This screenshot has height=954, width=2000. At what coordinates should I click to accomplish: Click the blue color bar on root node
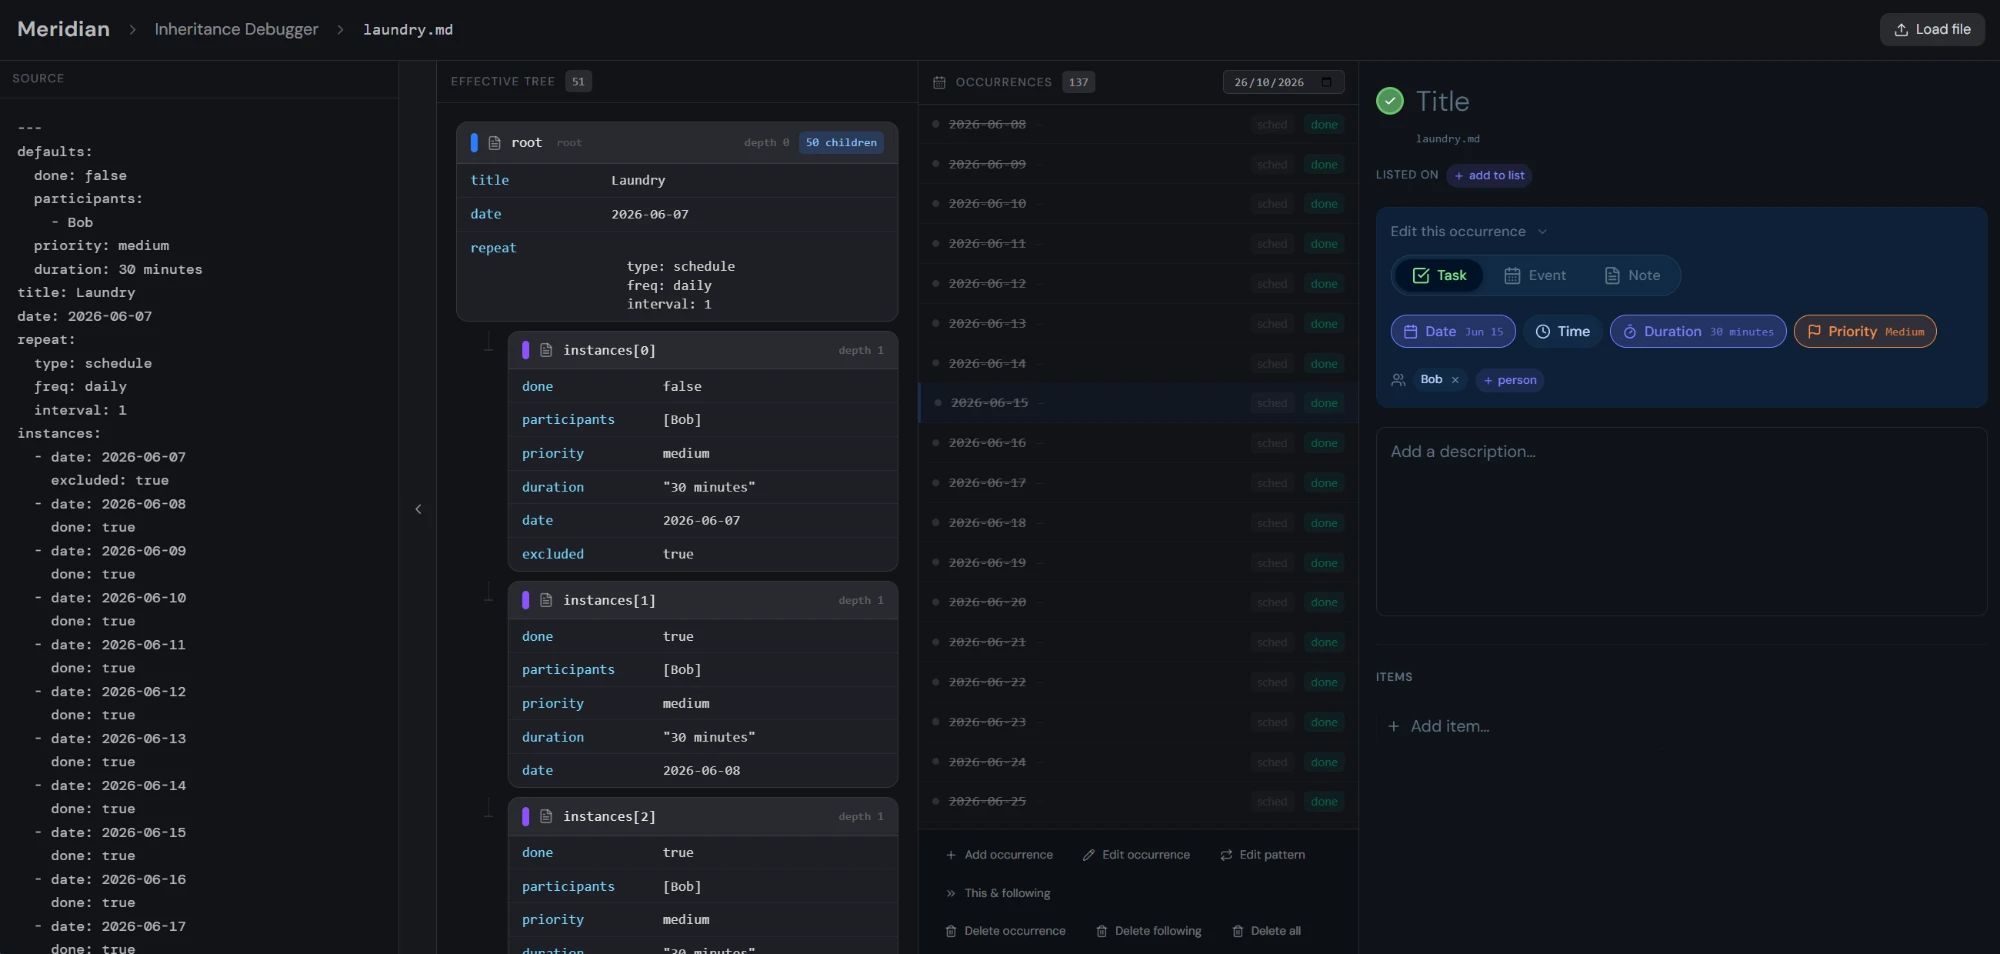point(474,143)
